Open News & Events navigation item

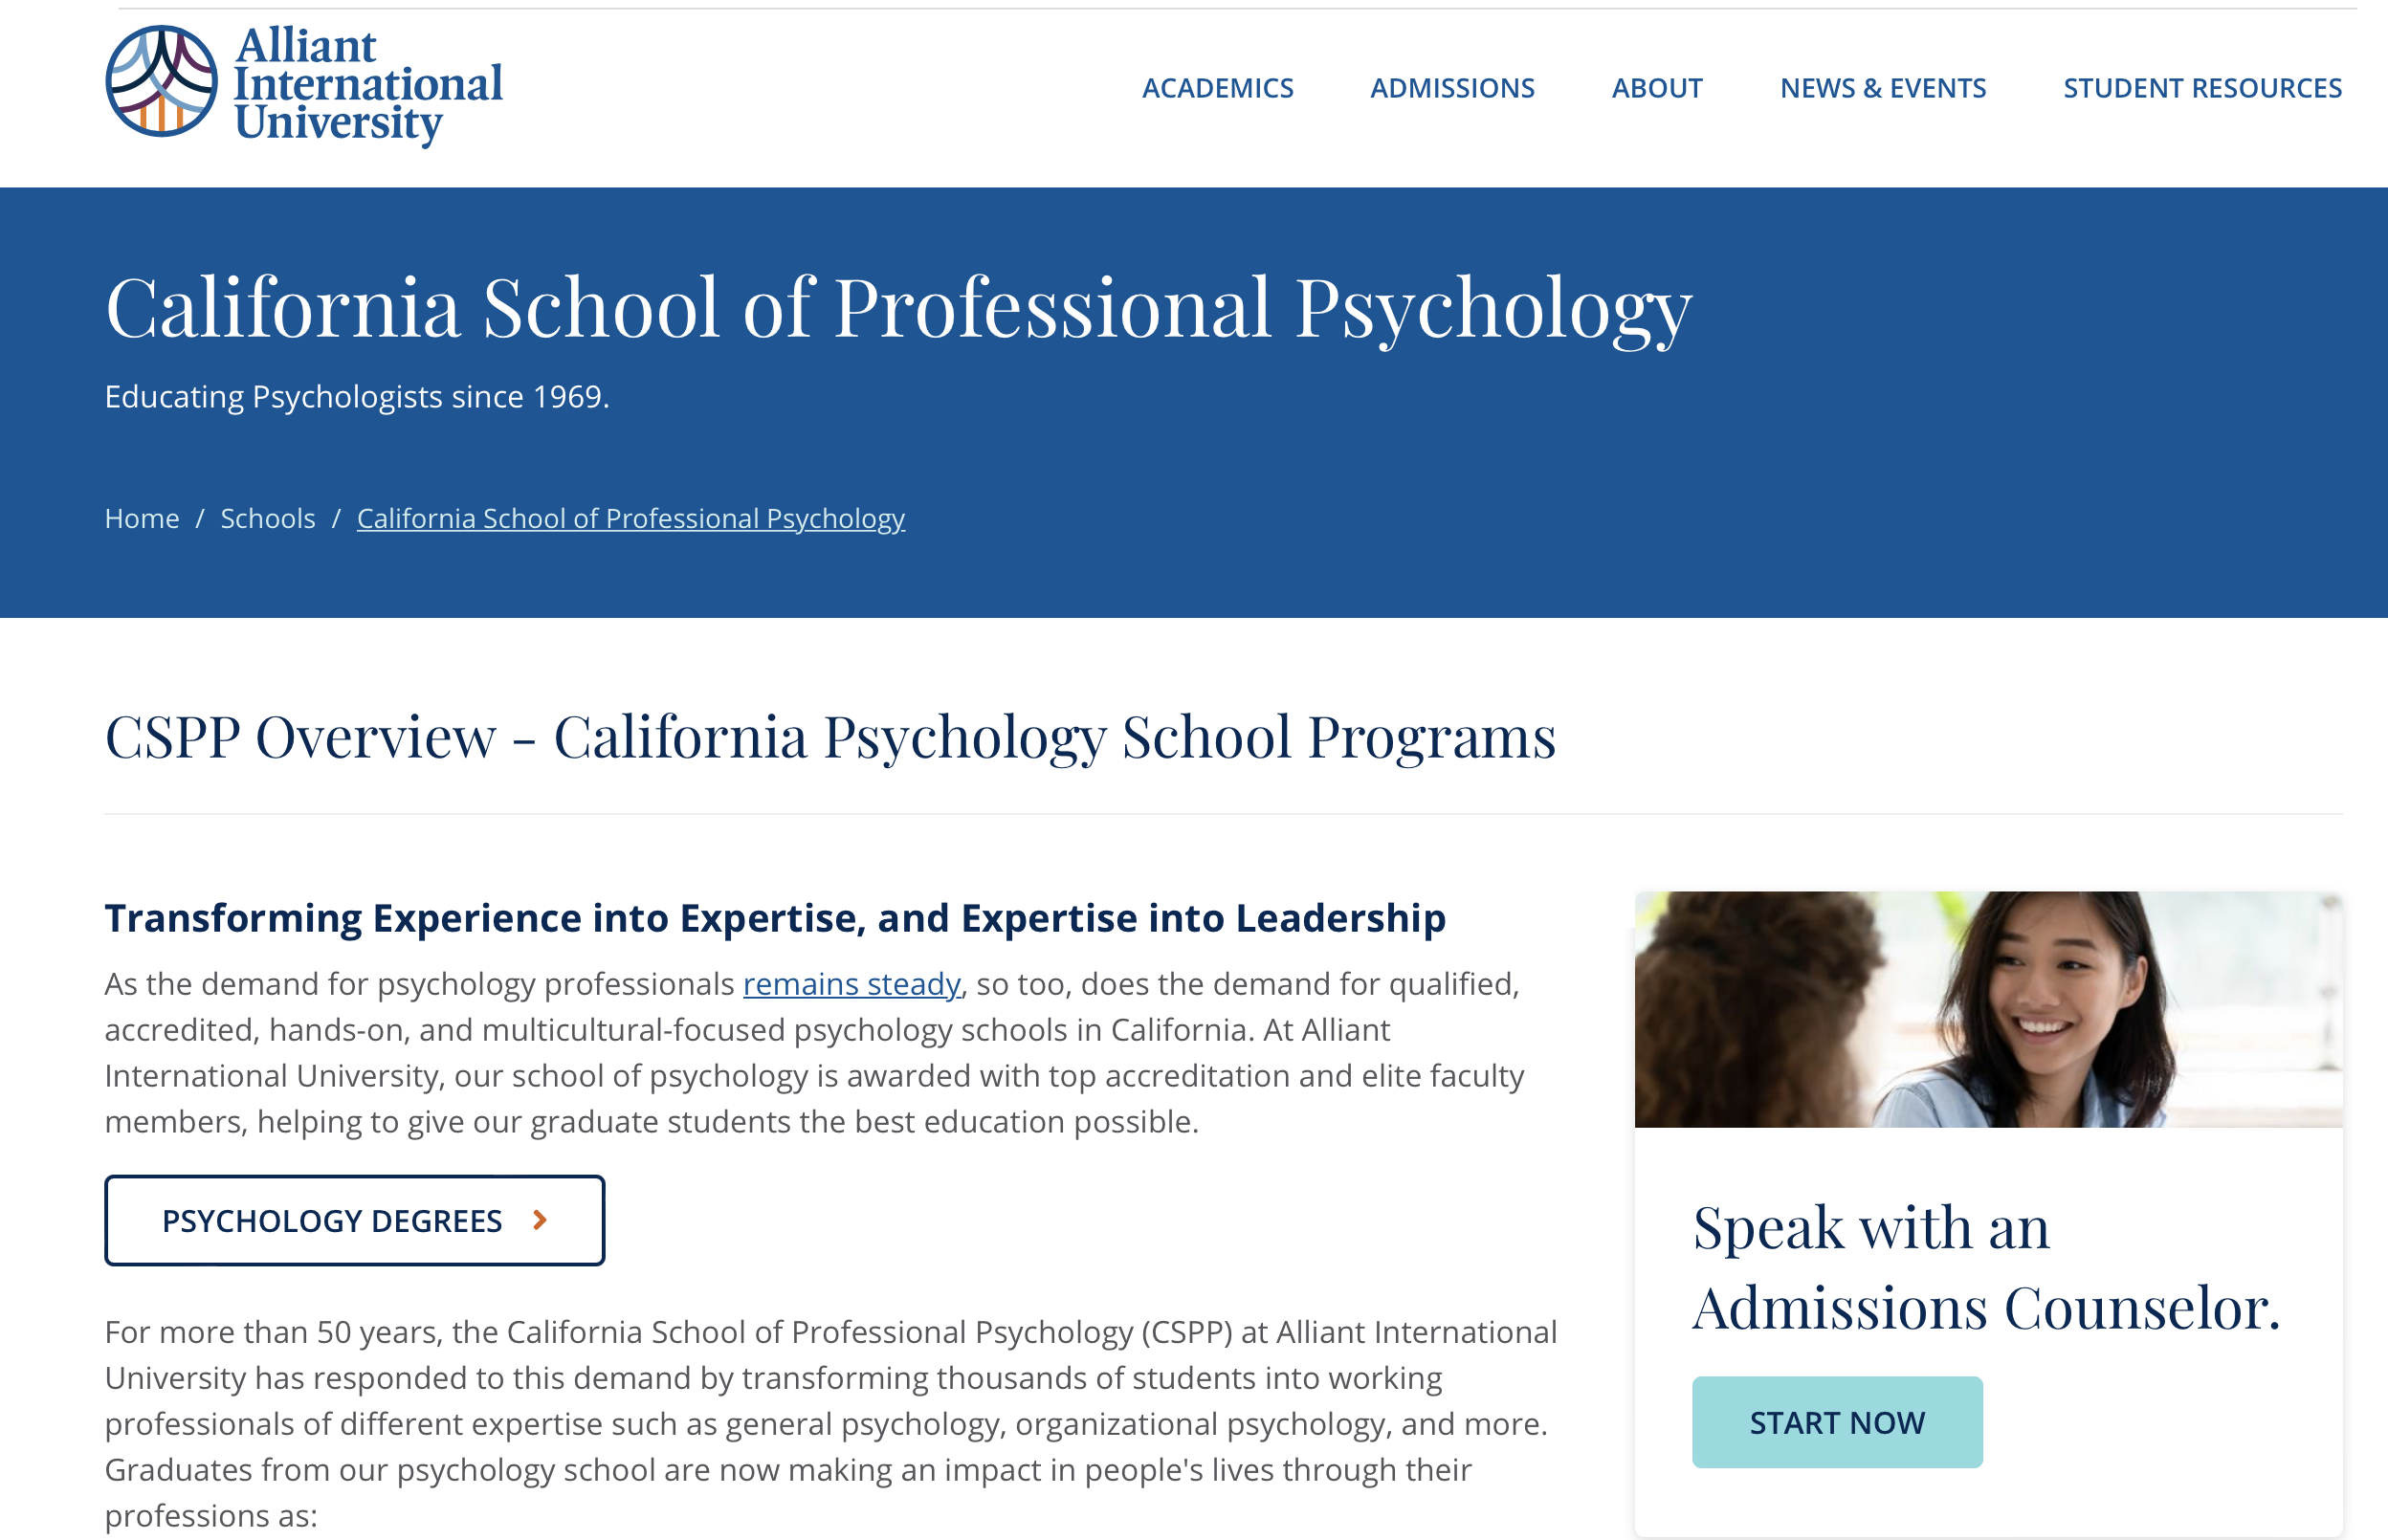tap(1882, 88)
